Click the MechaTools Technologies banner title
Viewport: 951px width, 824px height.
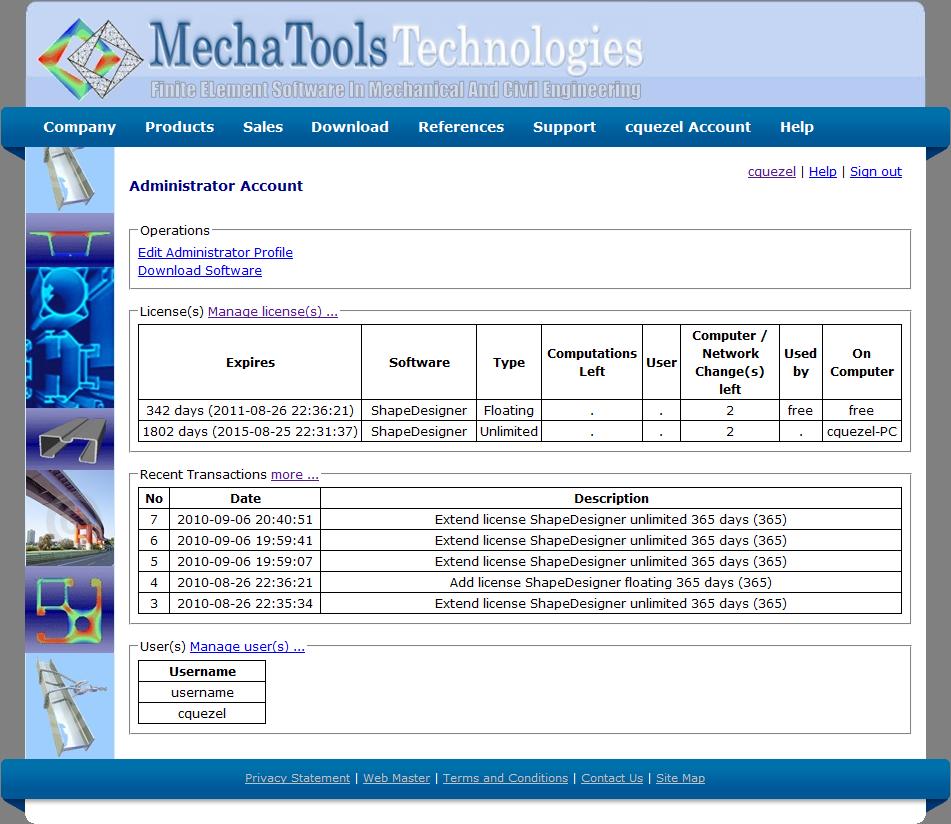tap(396, 45)
